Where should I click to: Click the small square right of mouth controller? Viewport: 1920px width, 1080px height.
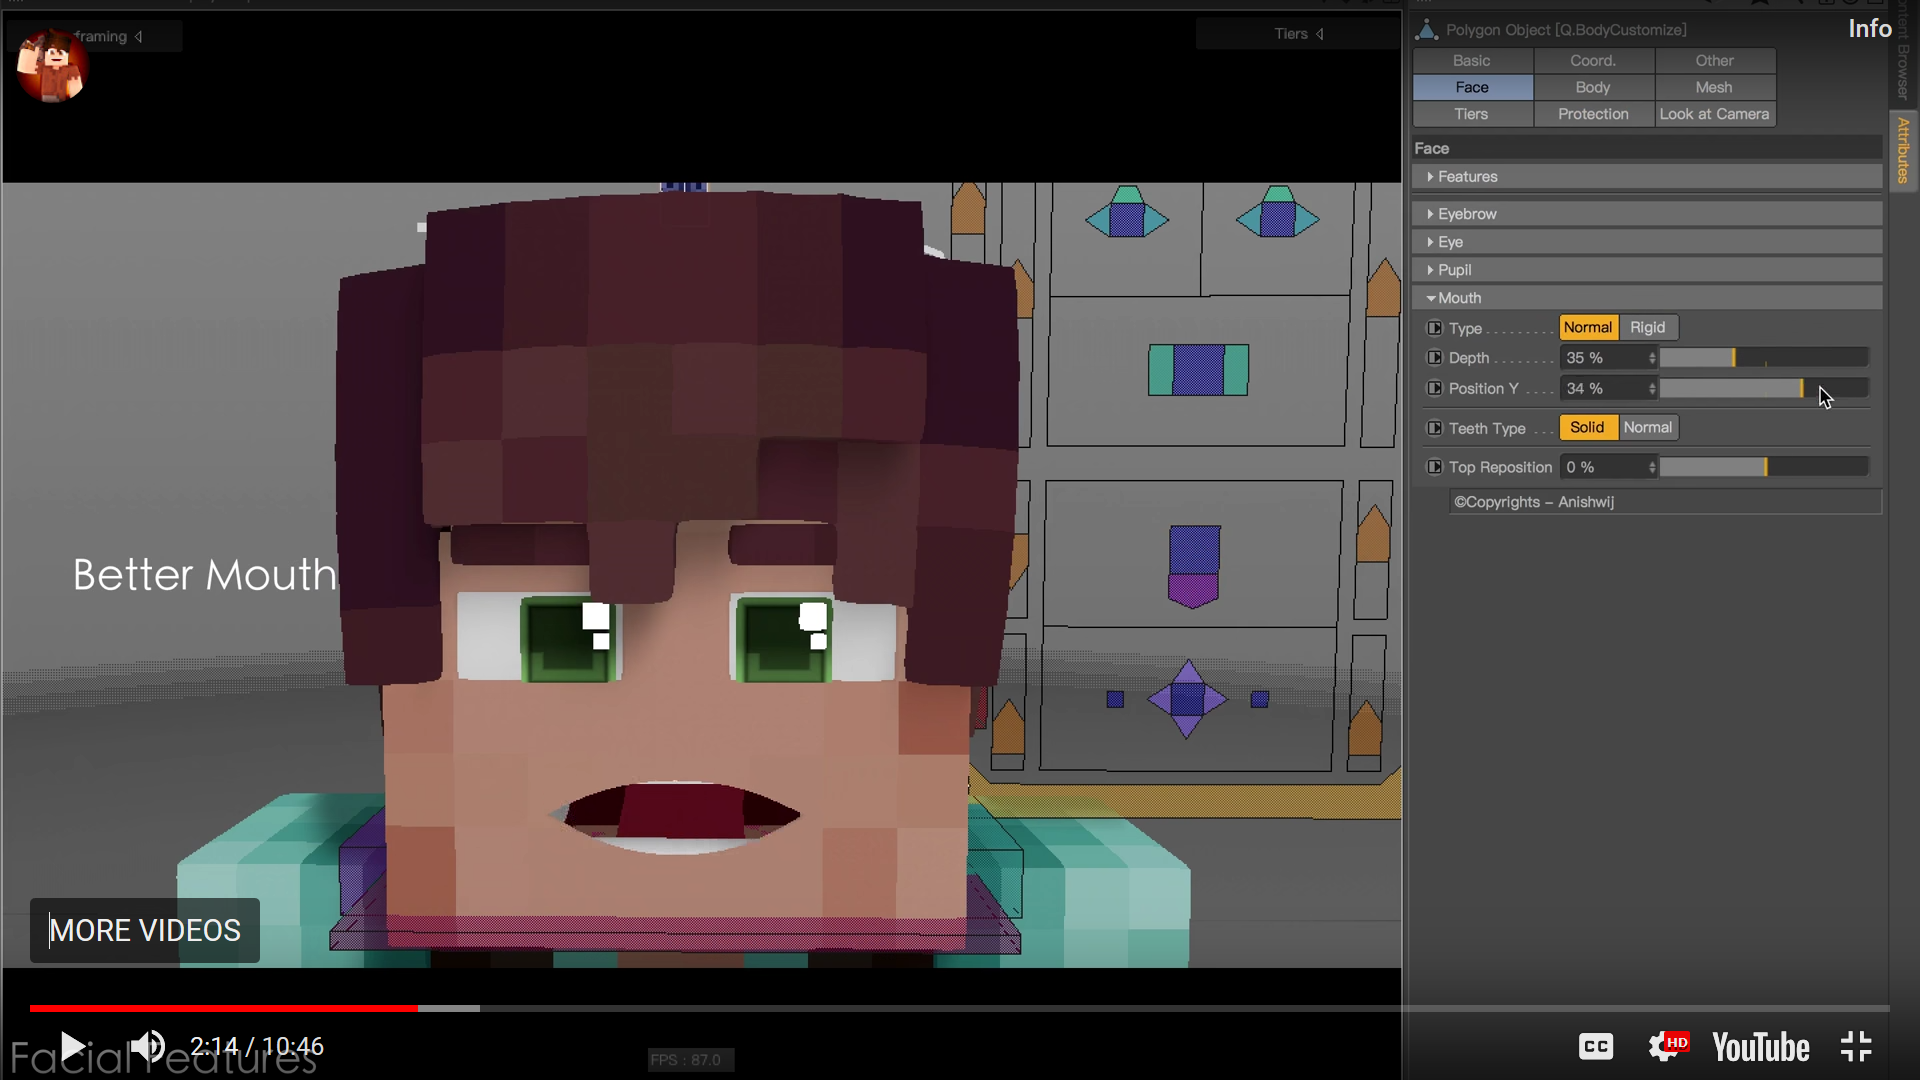coord(1260,699)
